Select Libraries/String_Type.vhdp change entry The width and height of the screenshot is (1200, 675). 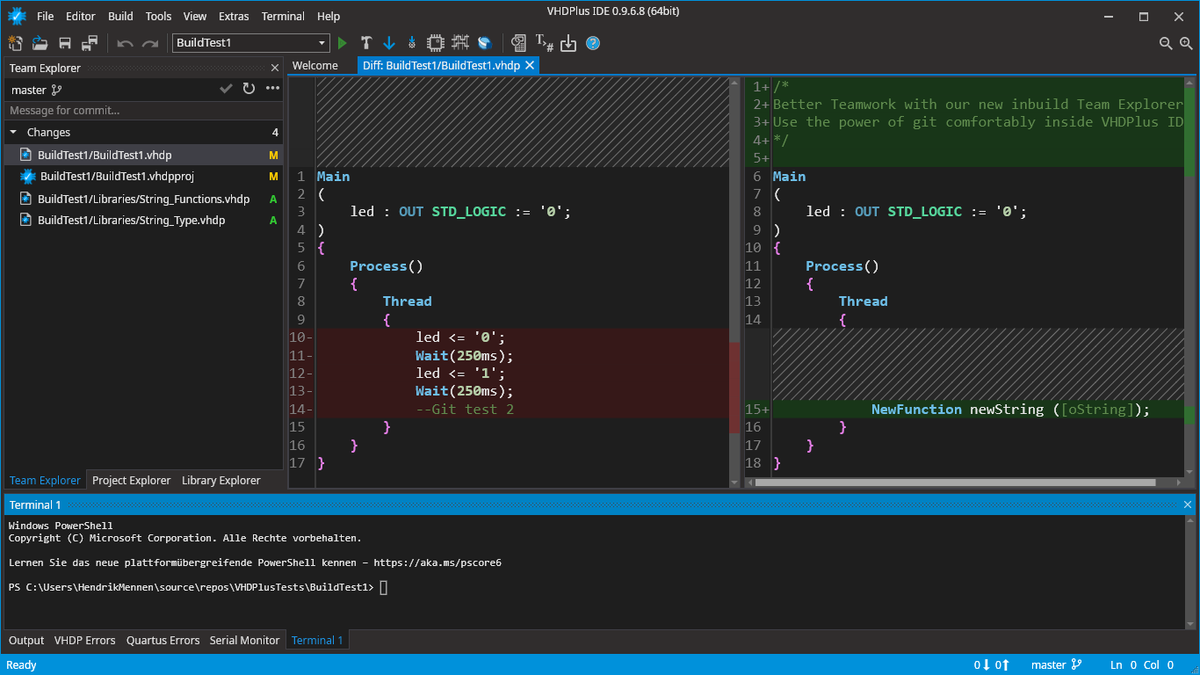(143, 220)
